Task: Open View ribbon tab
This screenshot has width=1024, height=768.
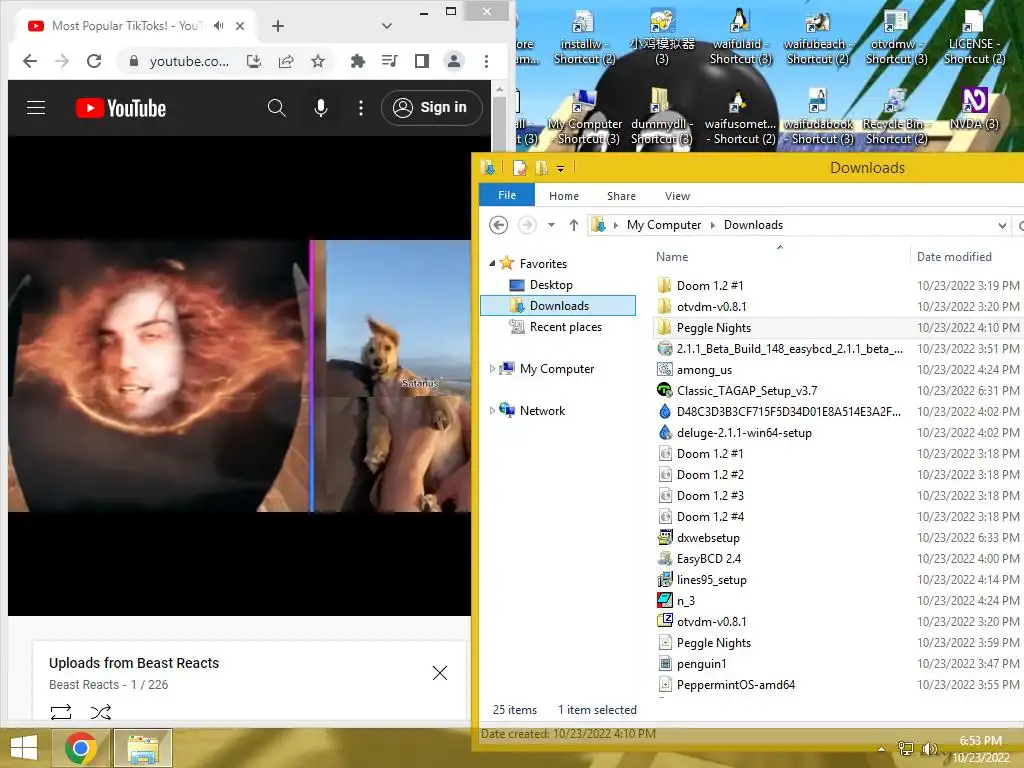Action: click(677, 196)
